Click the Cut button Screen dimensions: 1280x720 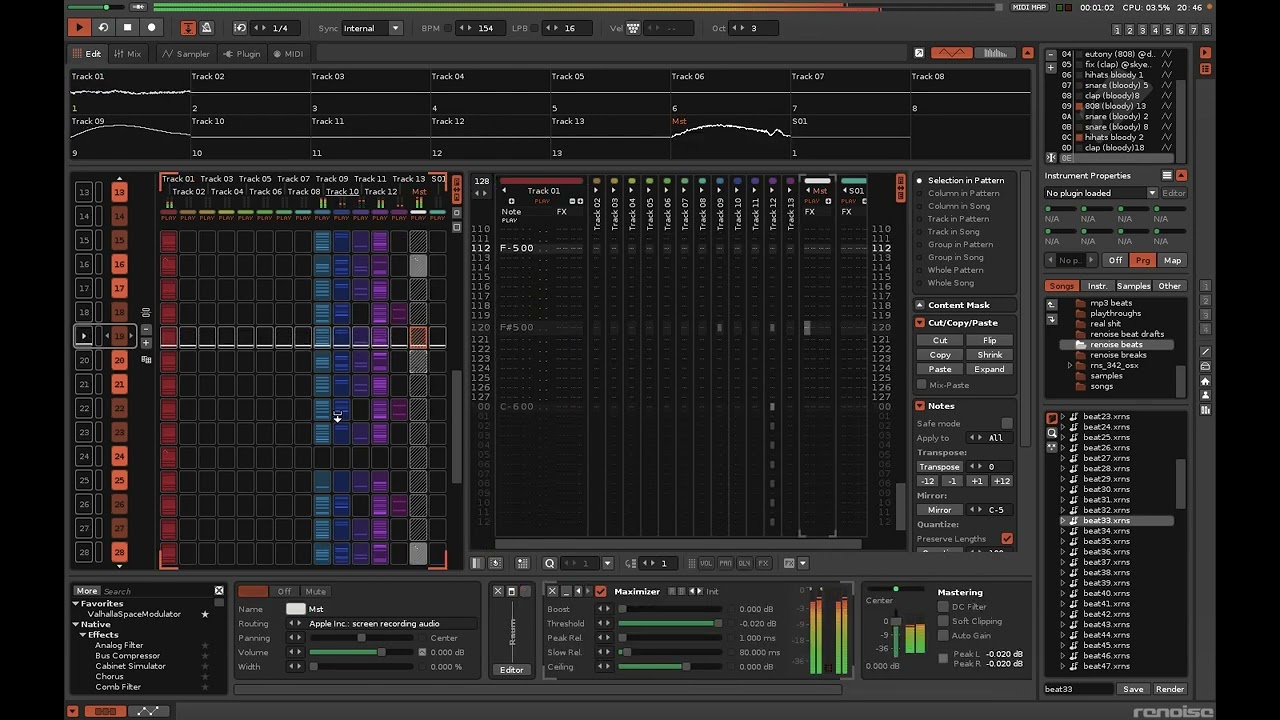(940, 340)
